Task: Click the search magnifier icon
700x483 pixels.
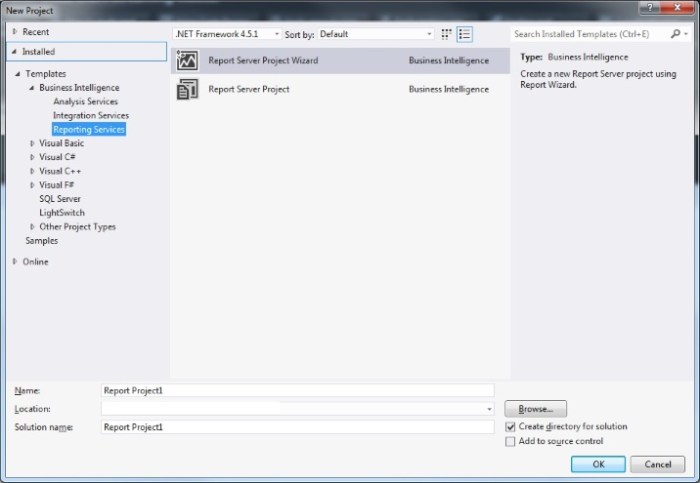Action: click(675, 34)
